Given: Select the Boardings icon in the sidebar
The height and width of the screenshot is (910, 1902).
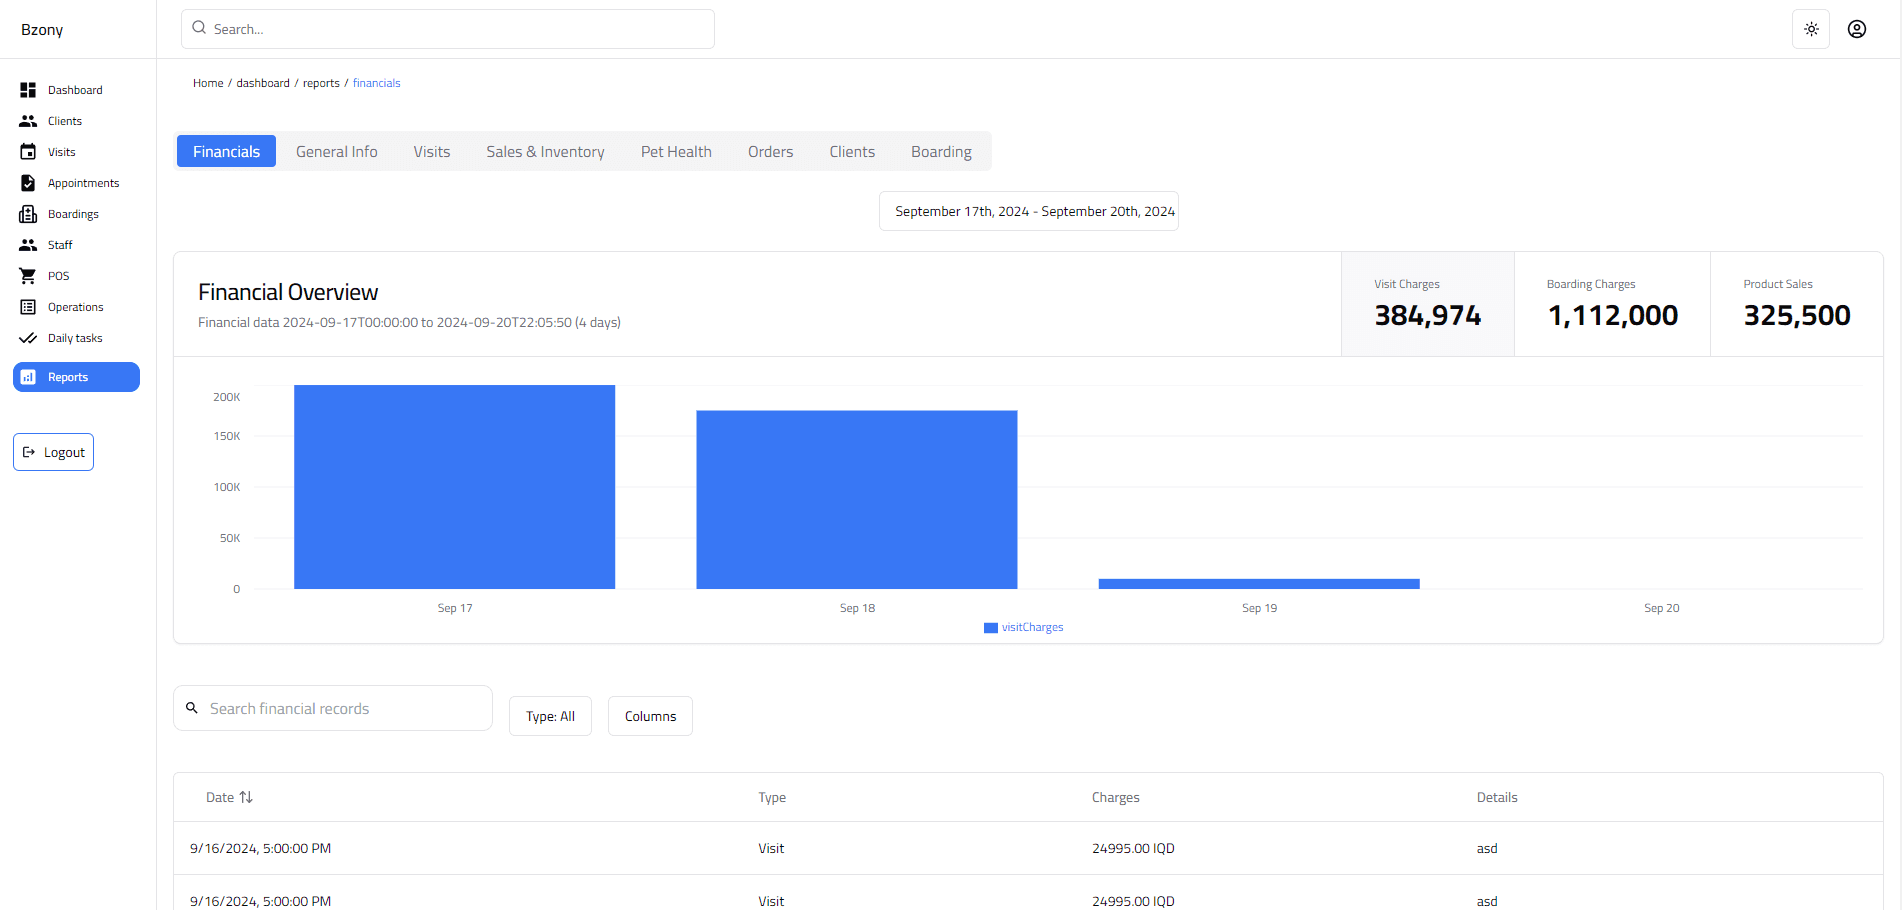Looking at the screenshot, I should tap(29, 213).
